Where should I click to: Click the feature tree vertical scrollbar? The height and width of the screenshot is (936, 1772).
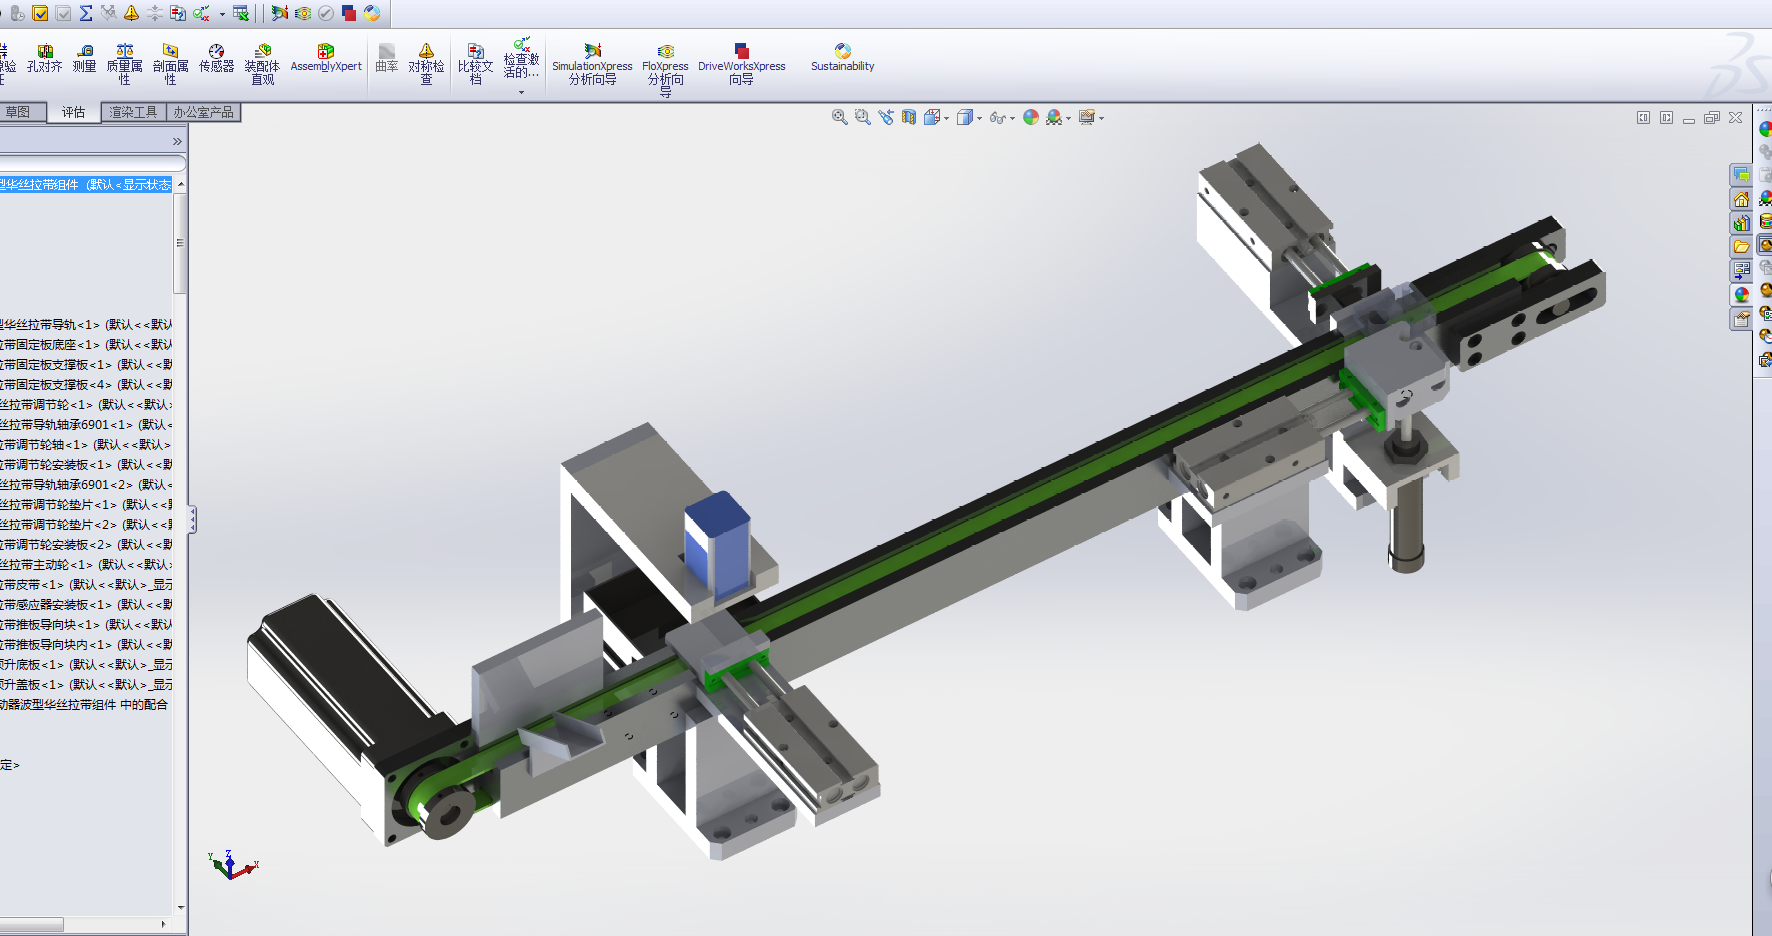coord(180,243)
